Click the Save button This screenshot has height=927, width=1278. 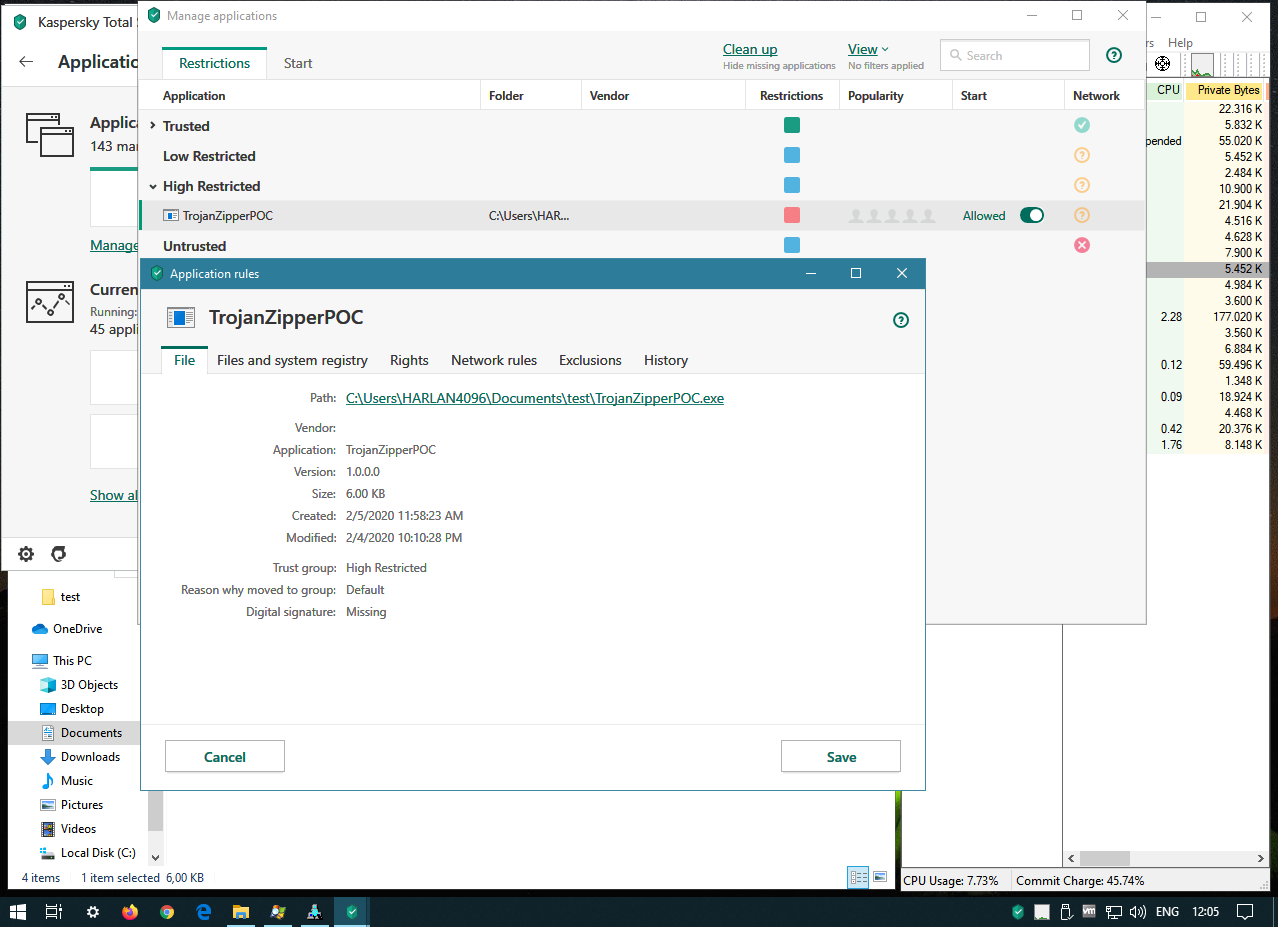[x=841, y=756]
